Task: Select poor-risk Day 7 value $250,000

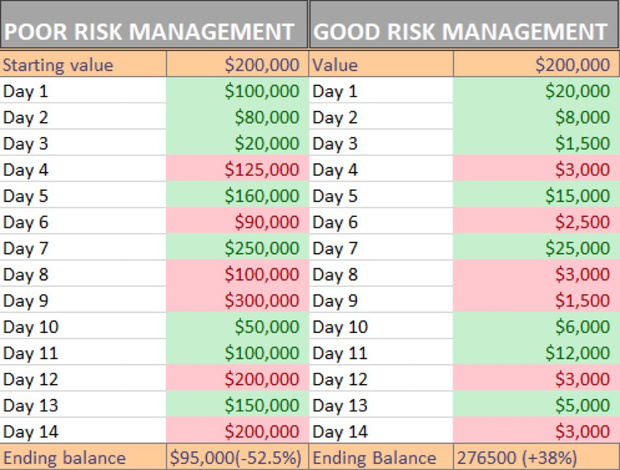Action: 238,248
